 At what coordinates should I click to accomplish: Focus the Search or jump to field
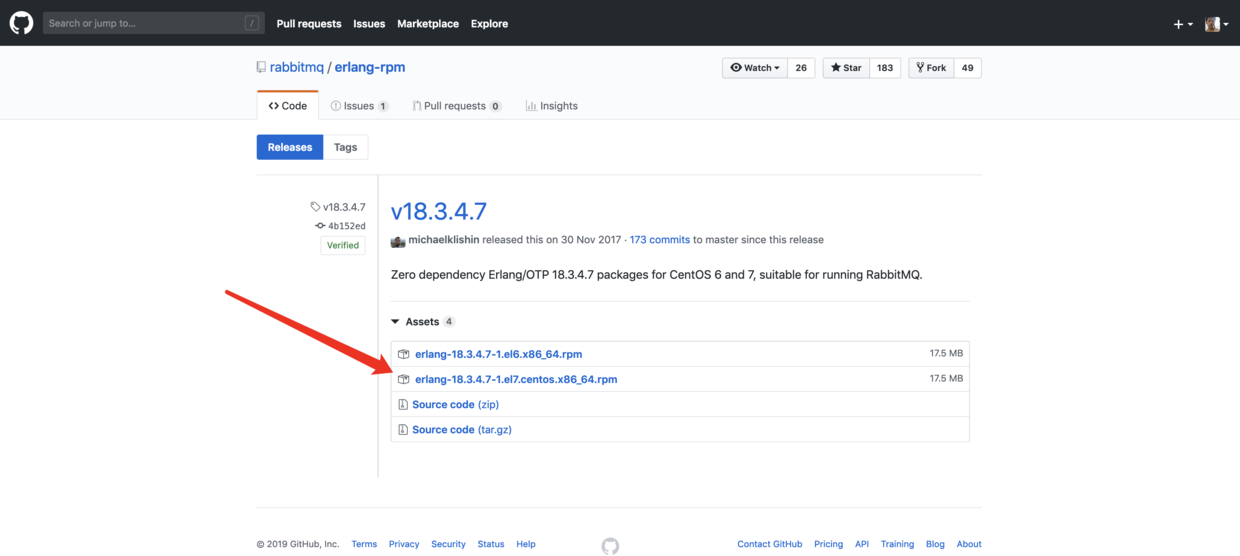point(145,23)
